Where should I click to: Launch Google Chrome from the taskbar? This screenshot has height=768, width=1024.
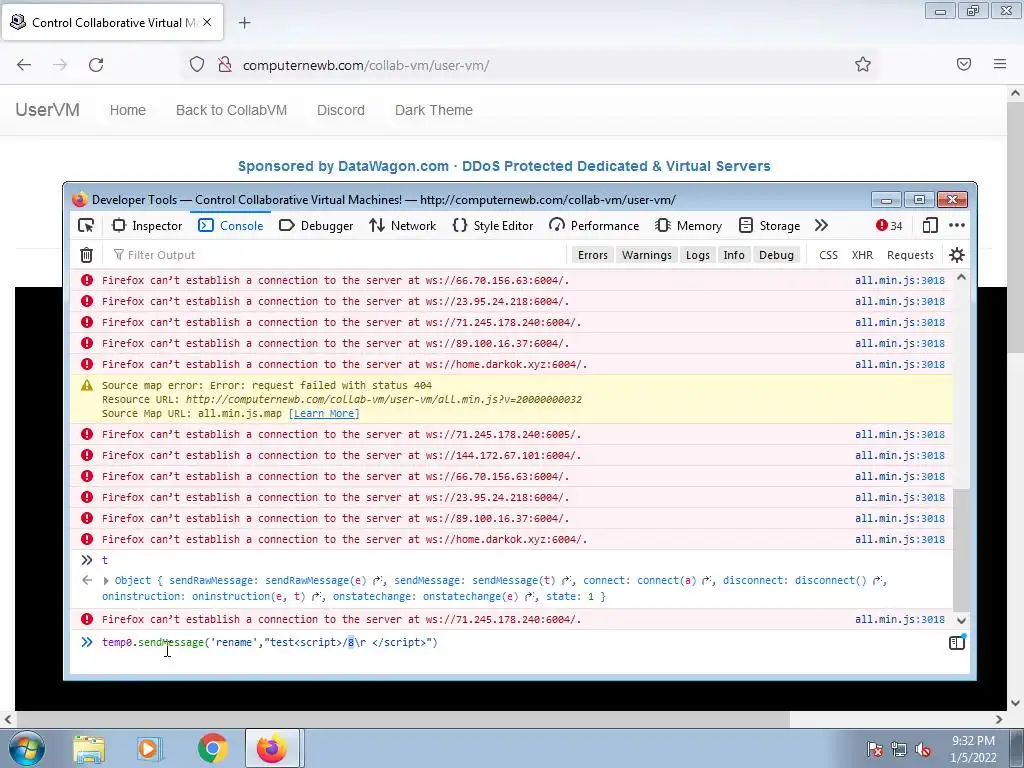tap(212, 748)
